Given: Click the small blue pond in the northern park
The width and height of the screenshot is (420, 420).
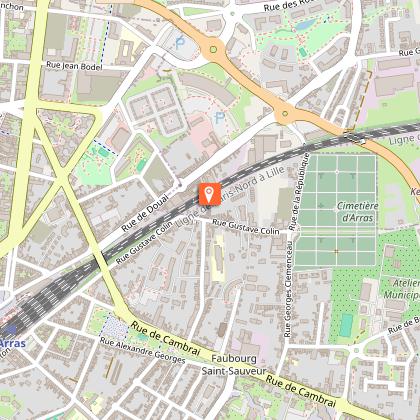Looking at the screenshot, I should pyautogui.click(x=306, y=24).
